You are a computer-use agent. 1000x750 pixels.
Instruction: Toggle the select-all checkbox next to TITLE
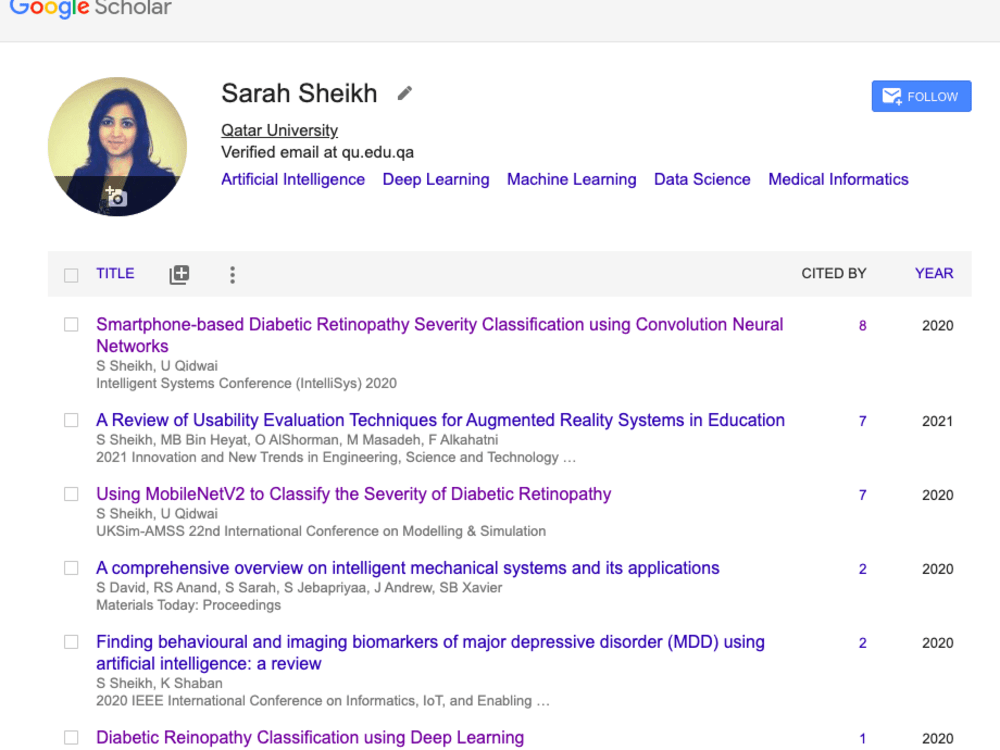tap(71, 275)
